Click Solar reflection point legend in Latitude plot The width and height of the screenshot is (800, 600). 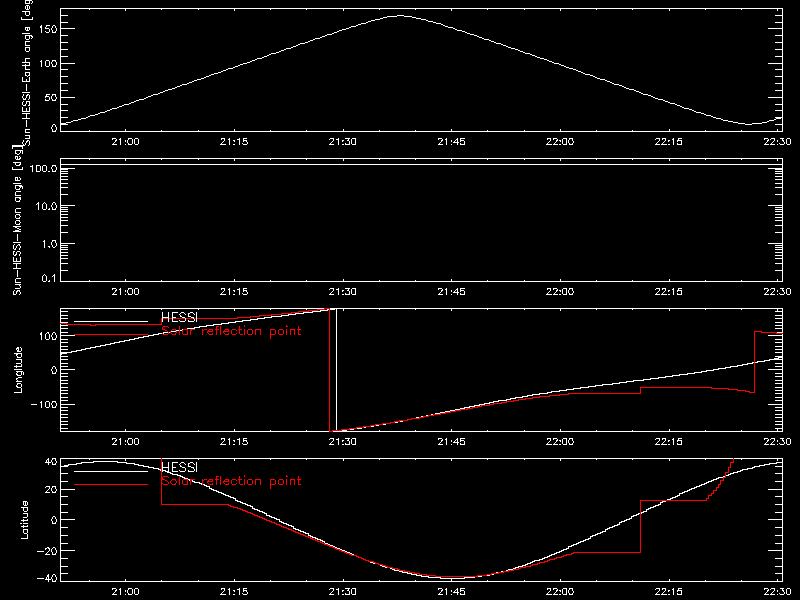click(x=231, y=481)
